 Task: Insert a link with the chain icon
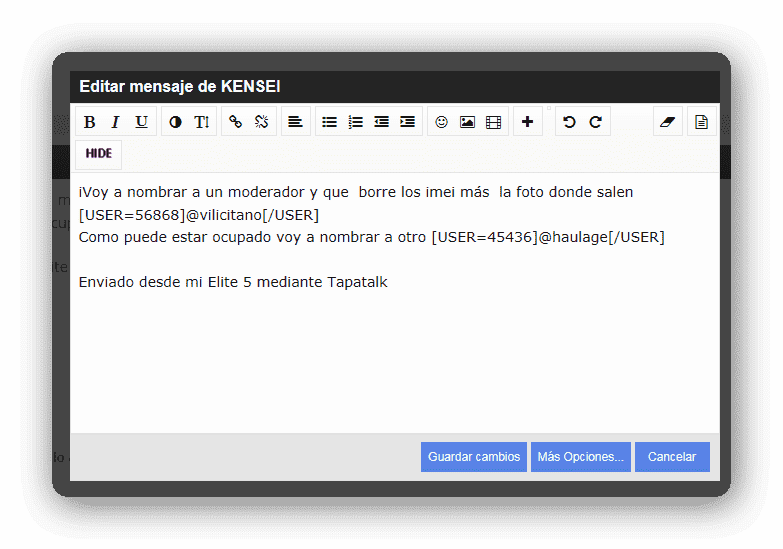(235, 122)
